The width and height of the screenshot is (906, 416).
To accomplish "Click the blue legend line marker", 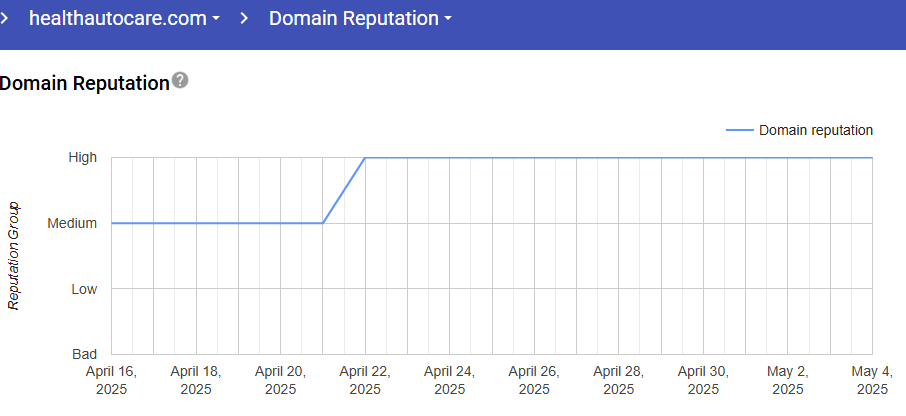I will point(738,130).
